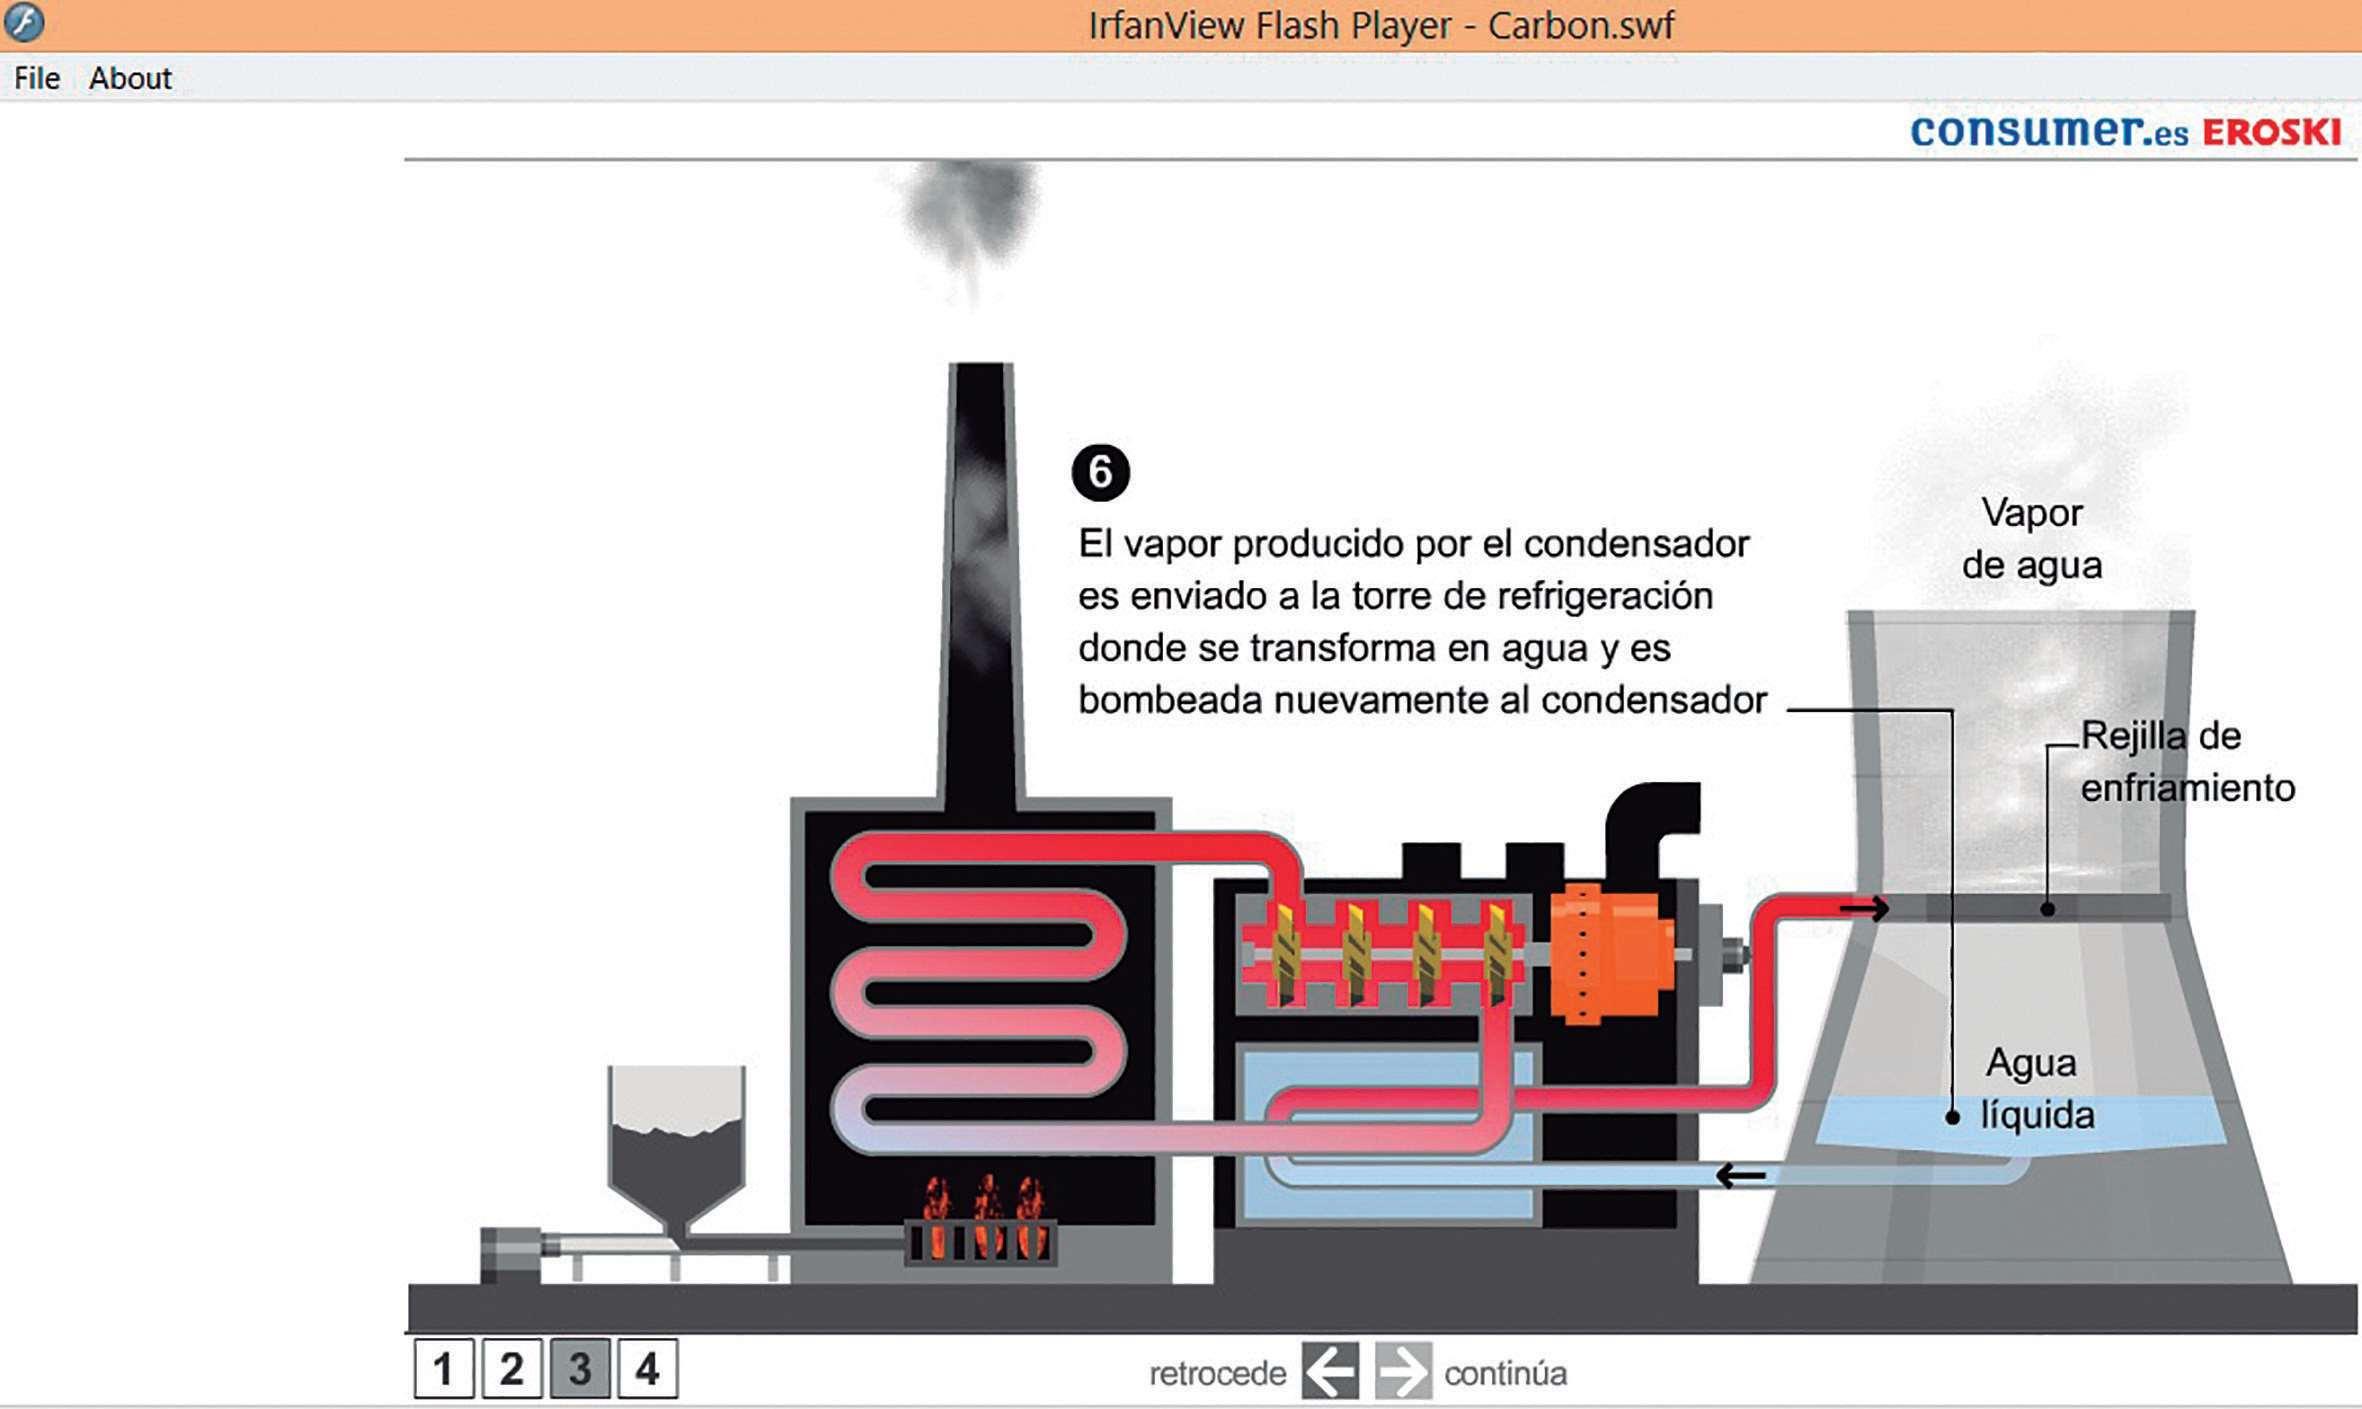
Task: Select the highlighted page 3 button
Action: click(x=580, y=1368)
